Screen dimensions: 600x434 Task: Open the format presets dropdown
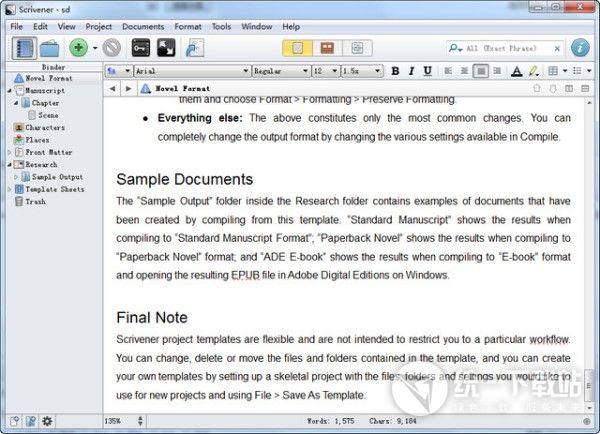coord(119,71)
